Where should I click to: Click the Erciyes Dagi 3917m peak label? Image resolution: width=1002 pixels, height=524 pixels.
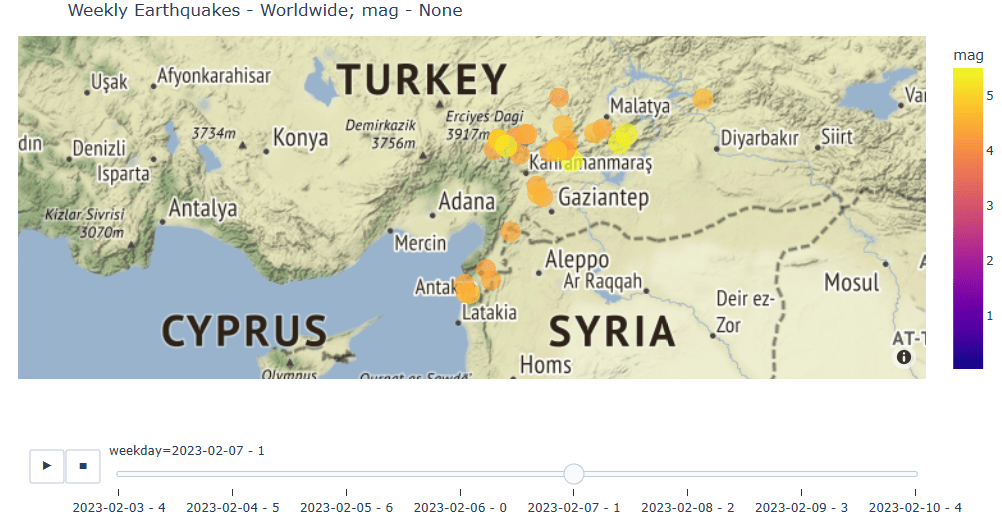tap(484, 125)
